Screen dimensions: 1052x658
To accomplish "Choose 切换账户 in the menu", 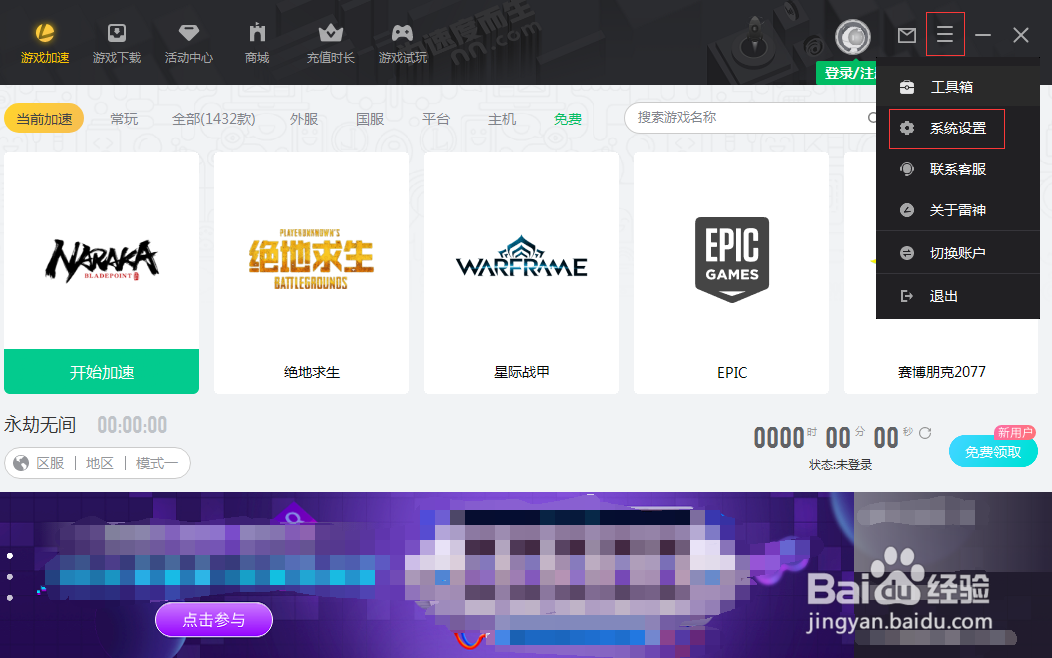I will (x=958, y=253).
